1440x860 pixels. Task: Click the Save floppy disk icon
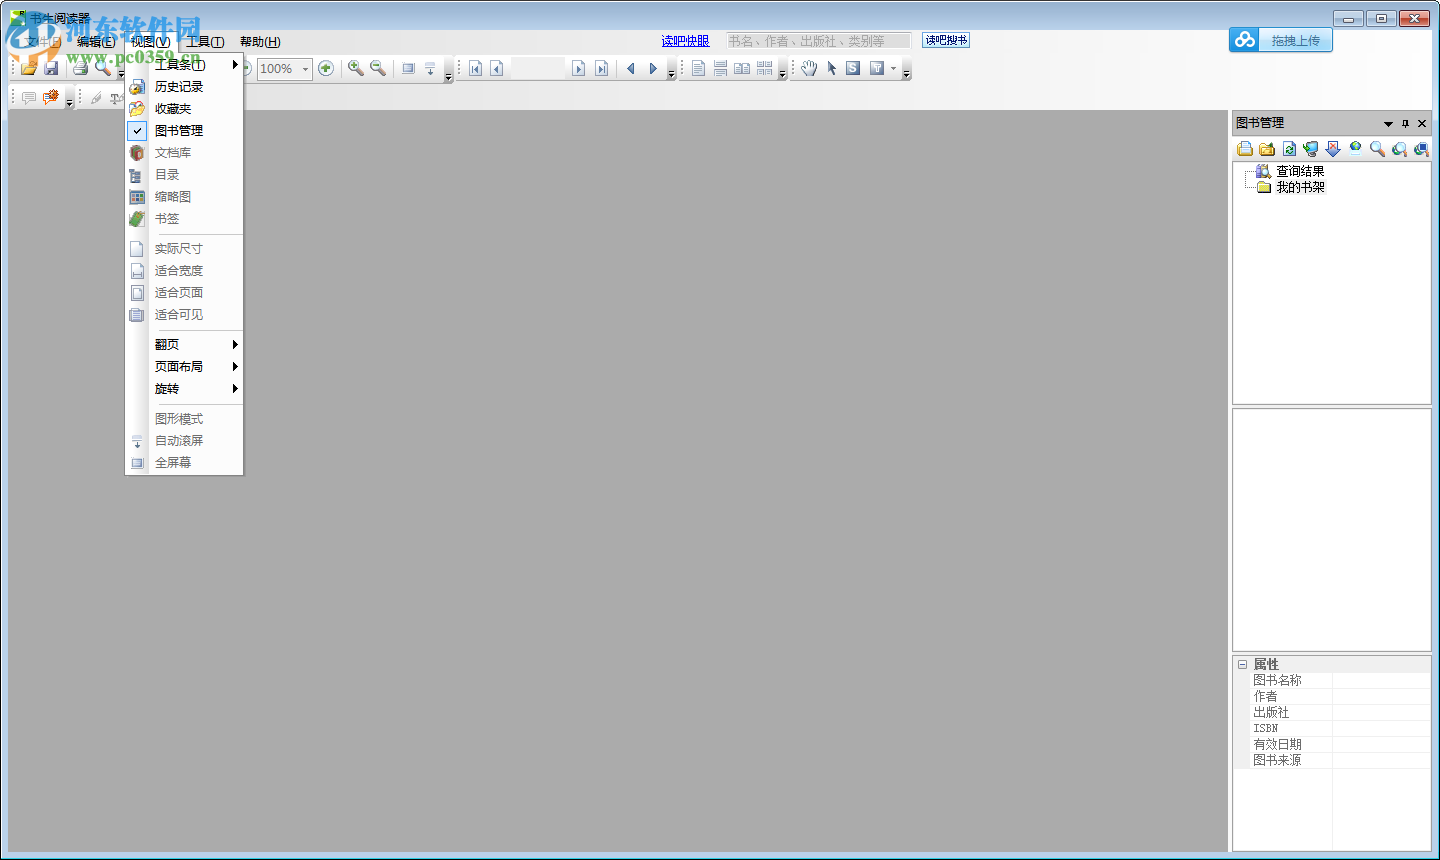point(51,68)
